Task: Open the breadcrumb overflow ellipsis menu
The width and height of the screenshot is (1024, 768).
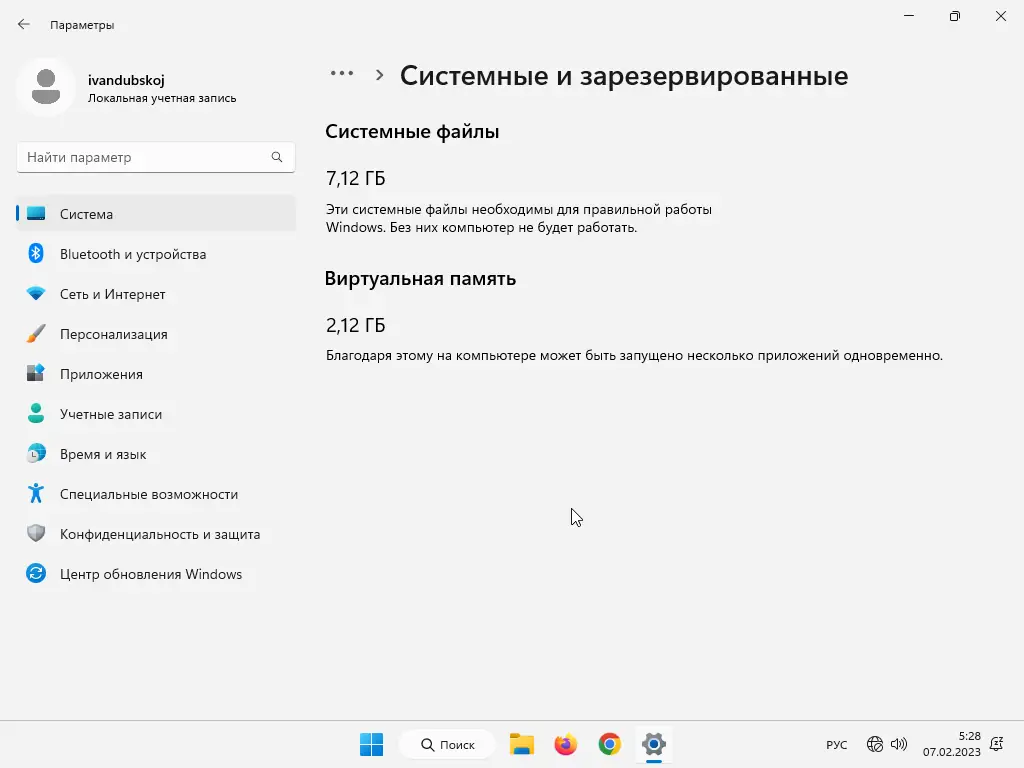Action: (342, 73)
